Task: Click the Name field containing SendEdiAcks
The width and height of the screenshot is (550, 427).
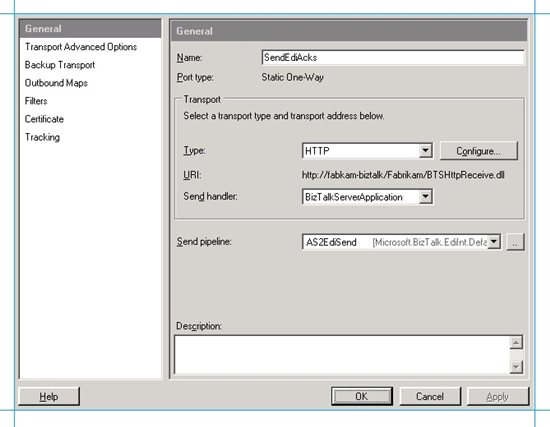Action: click(393, 58)
